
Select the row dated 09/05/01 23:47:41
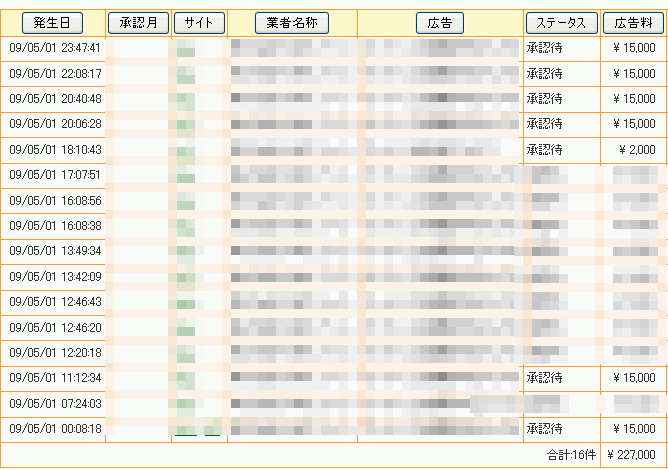[334, 48]
